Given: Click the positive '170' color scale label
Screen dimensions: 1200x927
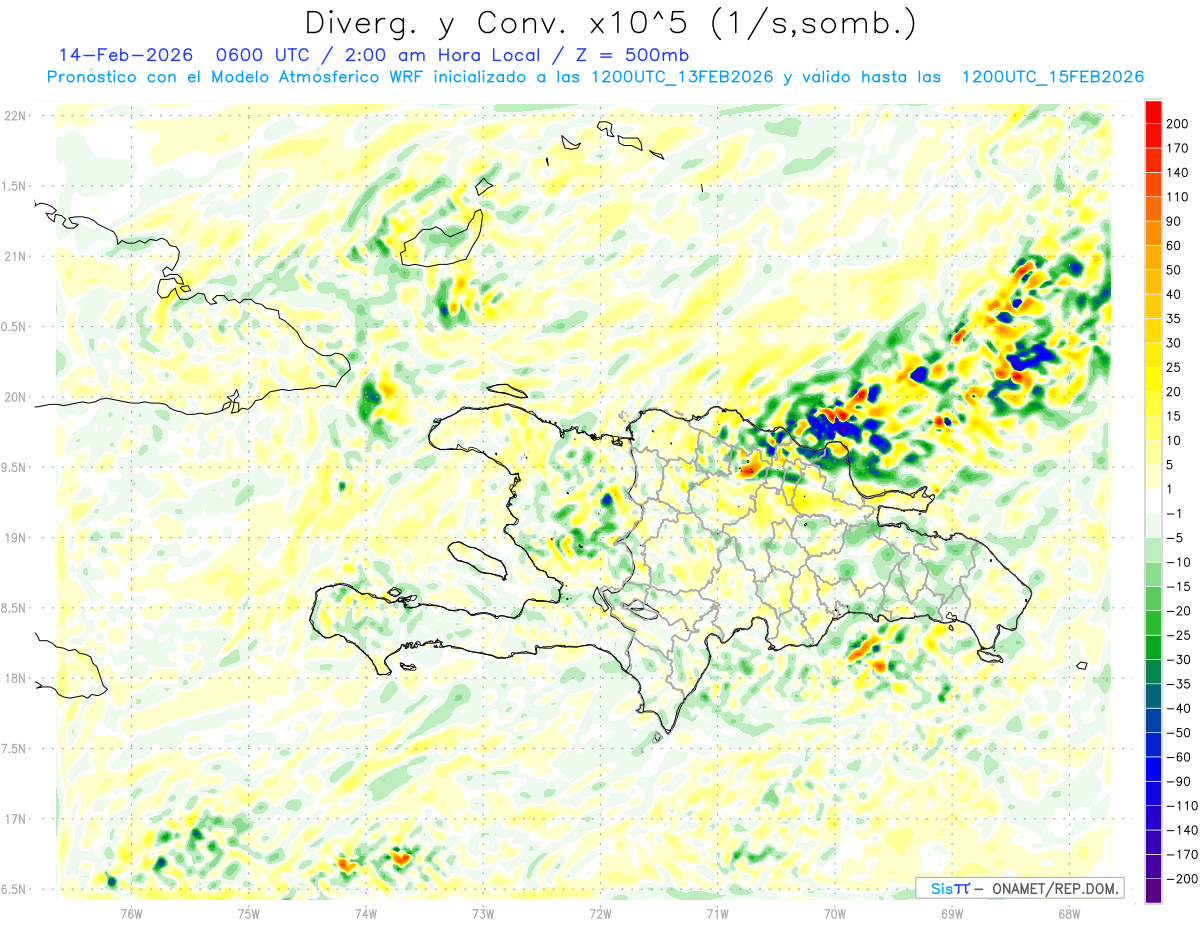Looking at the screenshot, I should tap(1179, 148).
